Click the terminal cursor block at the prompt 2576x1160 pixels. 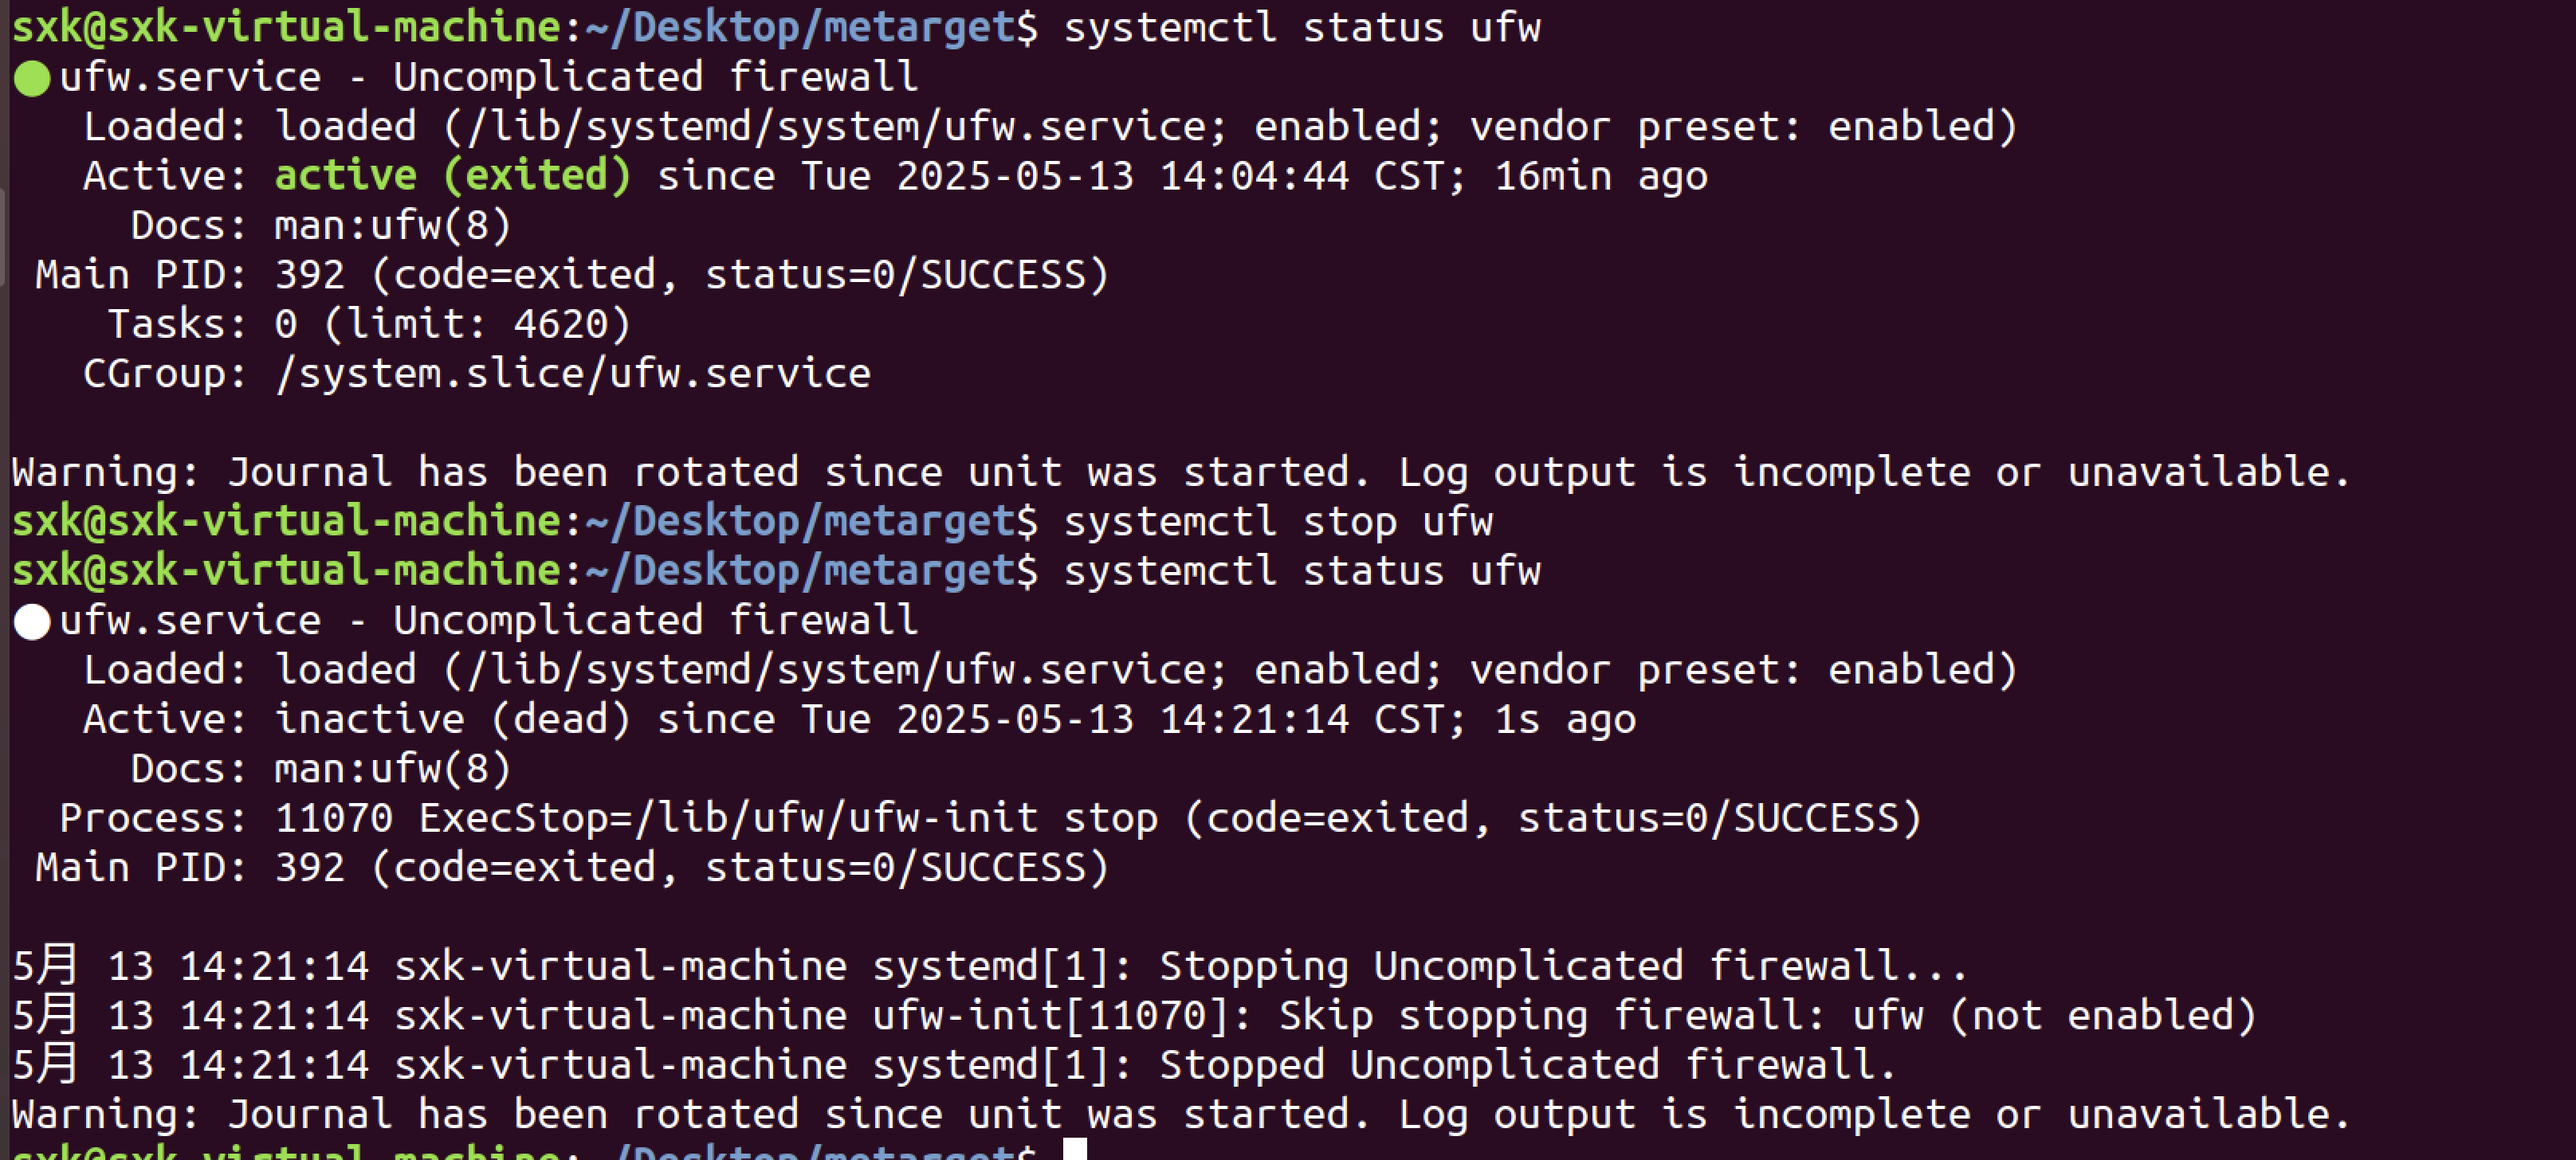pos(1074,1148)
